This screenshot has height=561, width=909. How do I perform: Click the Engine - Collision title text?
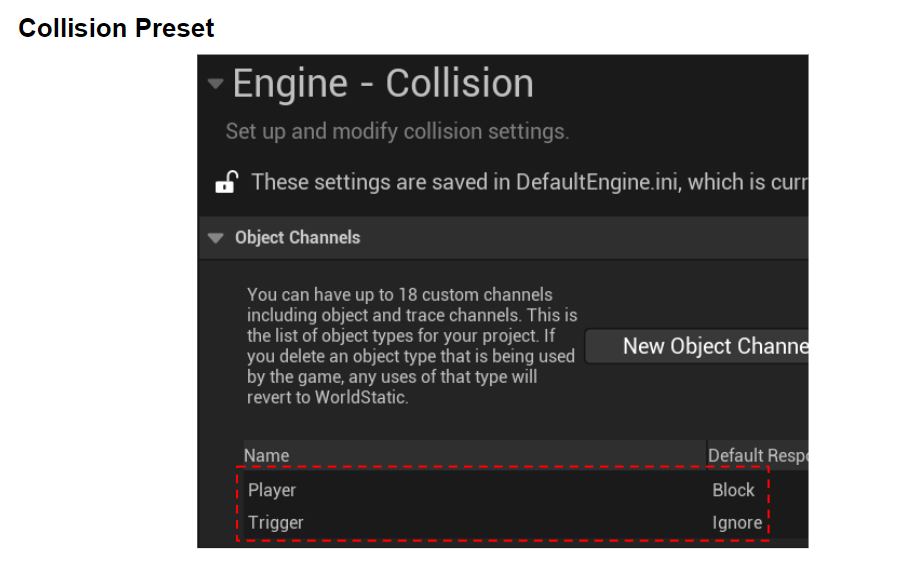383,84
